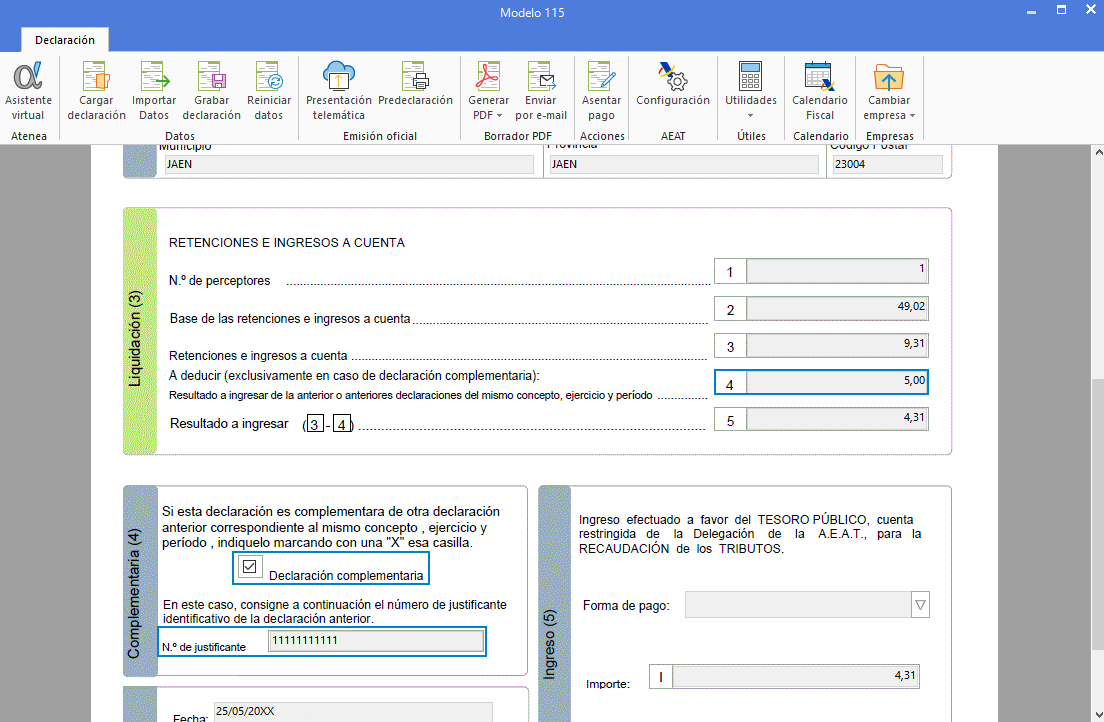1104x722 pixels.
Task: Open the Asentar pago tool
Action: click(x=601, y=90)
